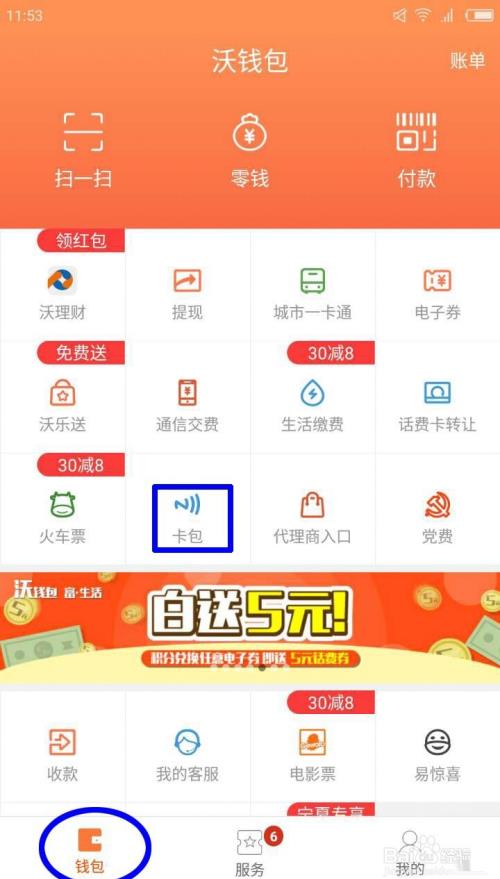The image size is (500, 879).
Task: Open 我的客服 customer service icon
Action: tap(187, 742)
